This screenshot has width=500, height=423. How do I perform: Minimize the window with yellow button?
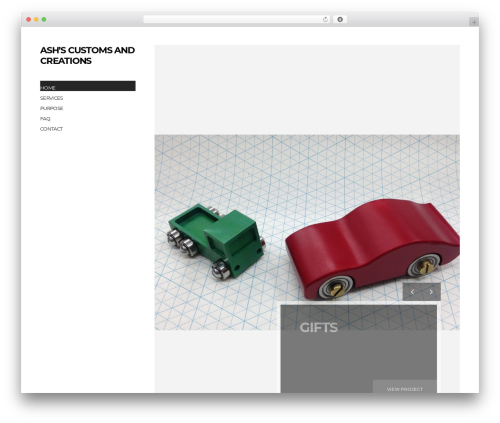pyautogui.click(x=36, y=19)
